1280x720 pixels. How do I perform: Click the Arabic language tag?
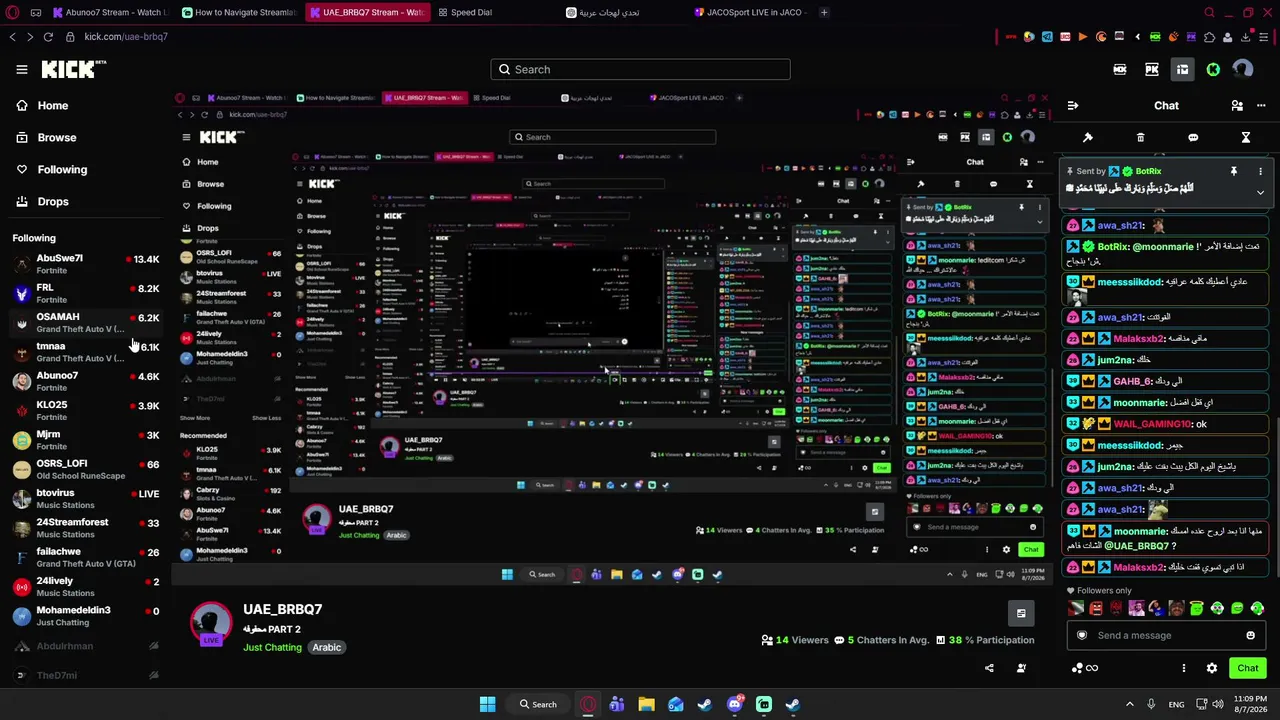pyautogui.click(x=327, y=647)
